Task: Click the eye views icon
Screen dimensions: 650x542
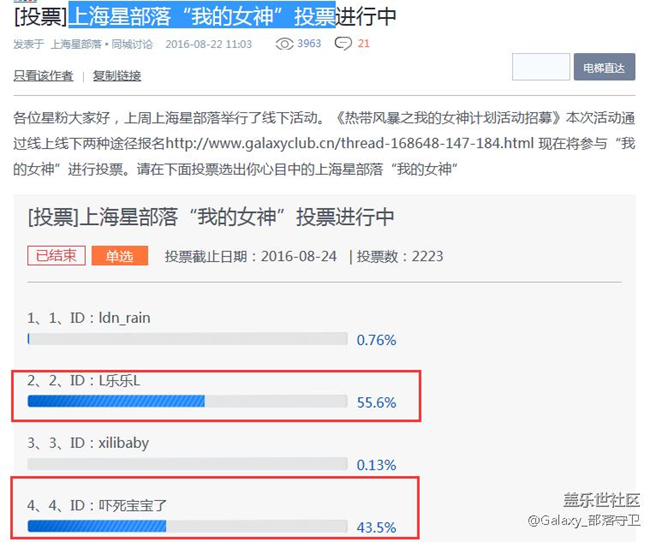Action: 284,44
